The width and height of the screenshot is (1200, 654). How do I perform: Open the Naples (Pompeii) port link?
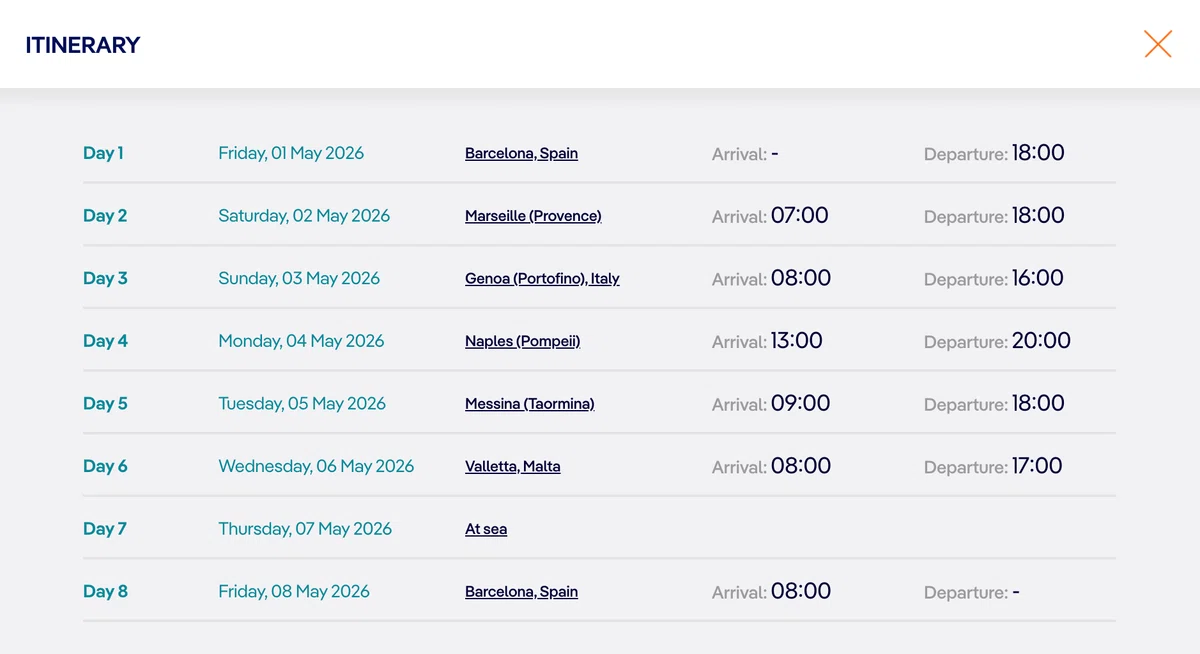522,341
